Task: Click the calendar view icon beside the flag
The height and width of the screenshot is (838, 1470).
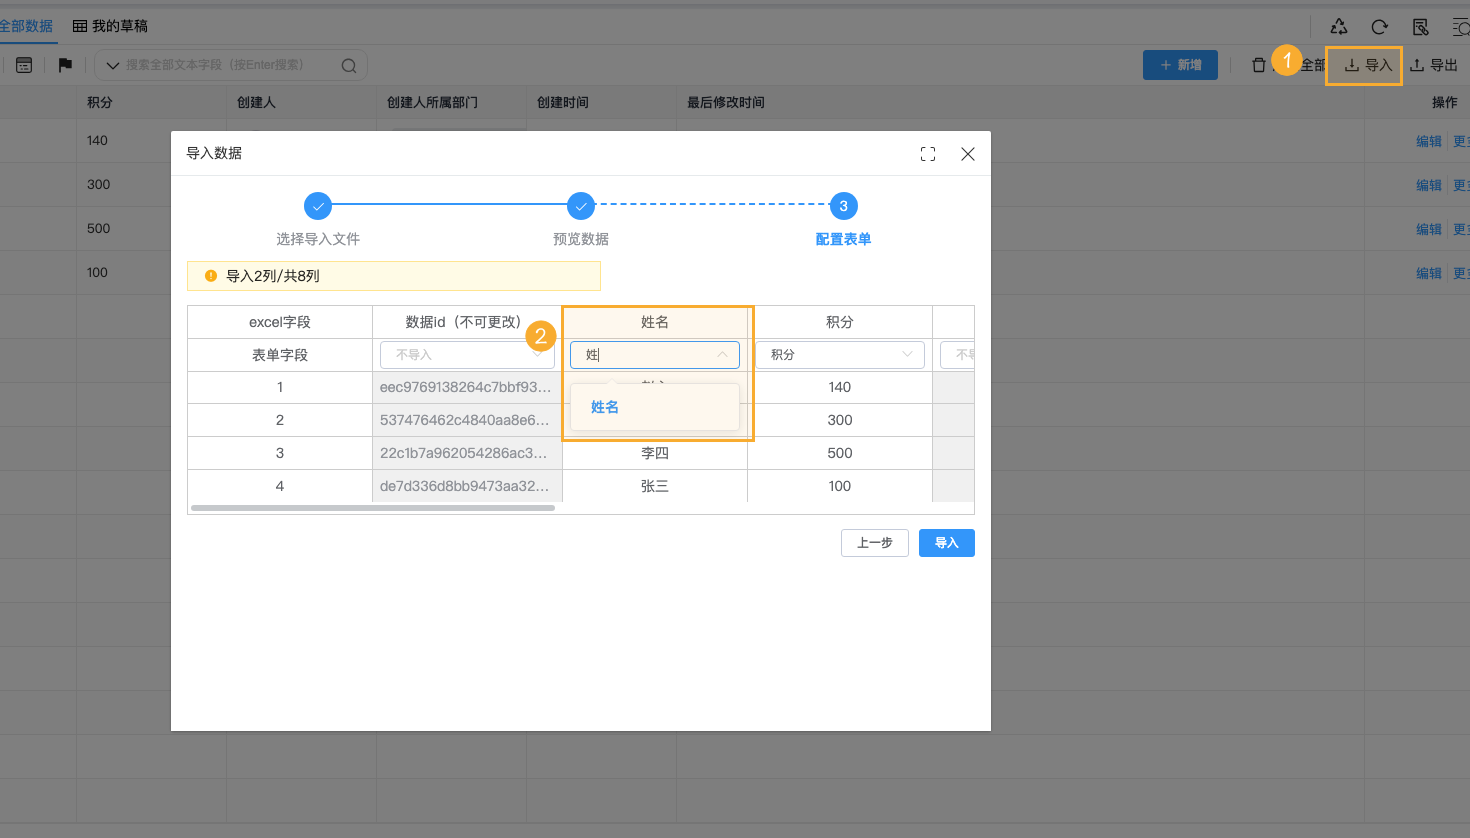Action: 24,65
